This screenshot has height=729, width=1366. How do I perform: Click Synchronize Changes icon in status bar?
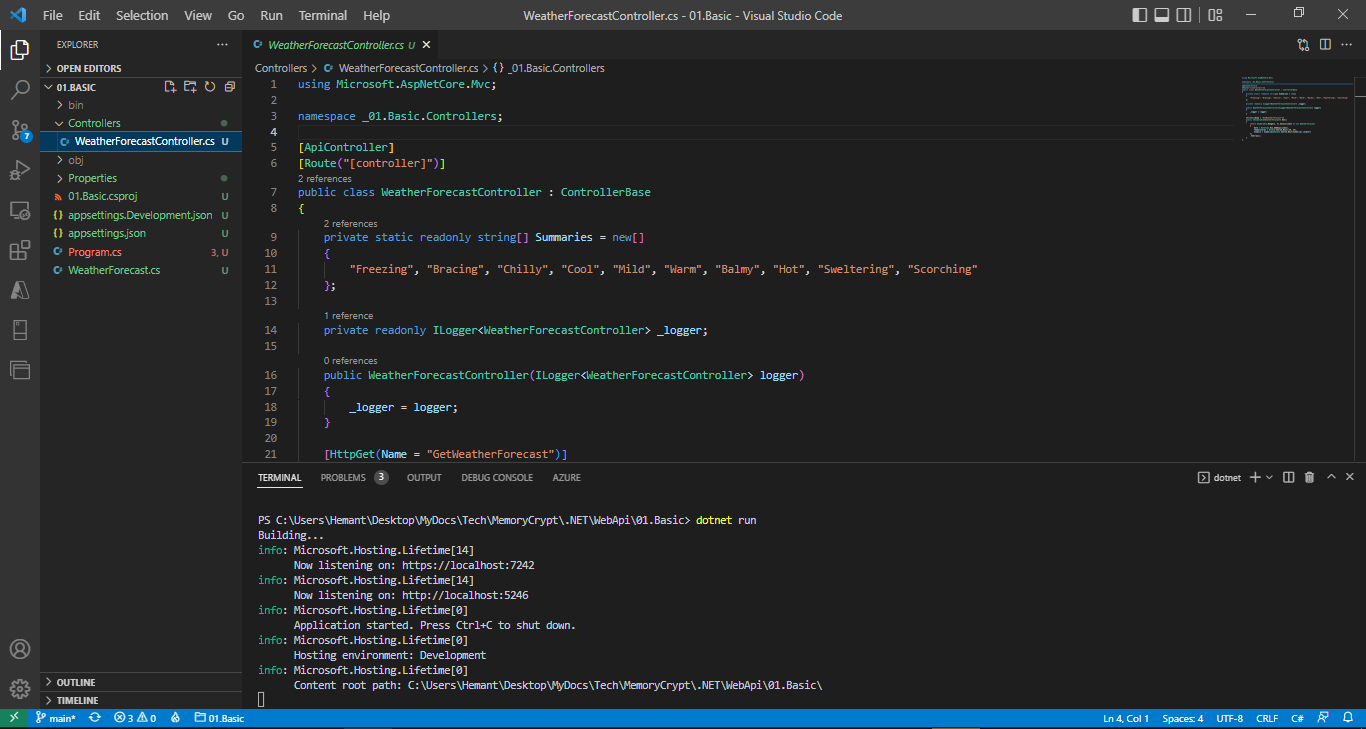95,718
